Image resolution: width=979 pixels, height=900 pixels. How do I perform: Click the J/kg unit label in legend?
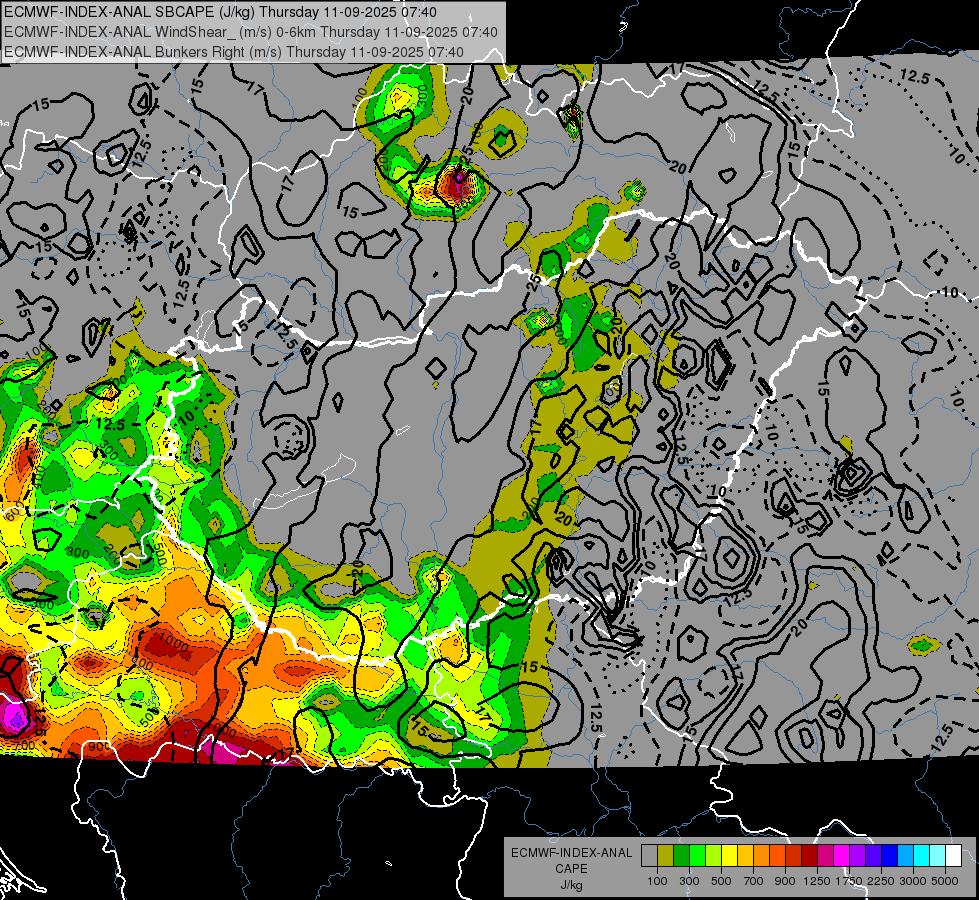[x=571, y=885]
